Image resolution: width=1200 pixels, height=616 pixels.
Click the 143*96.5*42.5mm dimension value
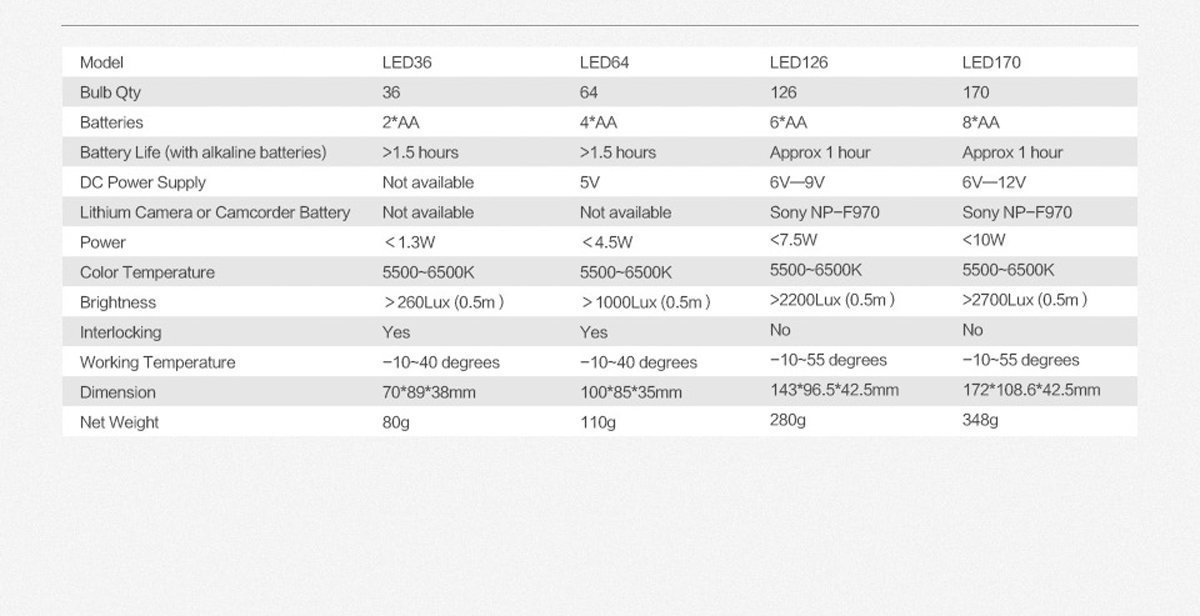tap(834, 390)
